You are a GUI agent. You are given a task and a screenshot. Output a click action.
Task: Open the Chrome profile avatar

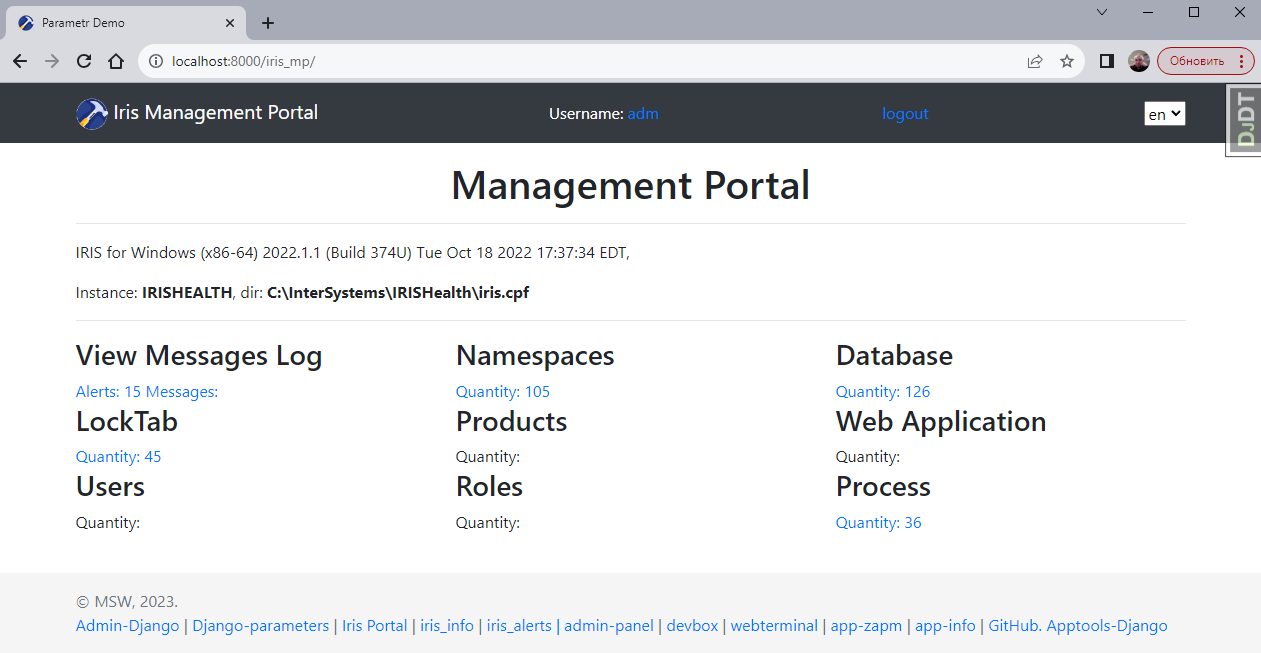[x=1139, y=61]
